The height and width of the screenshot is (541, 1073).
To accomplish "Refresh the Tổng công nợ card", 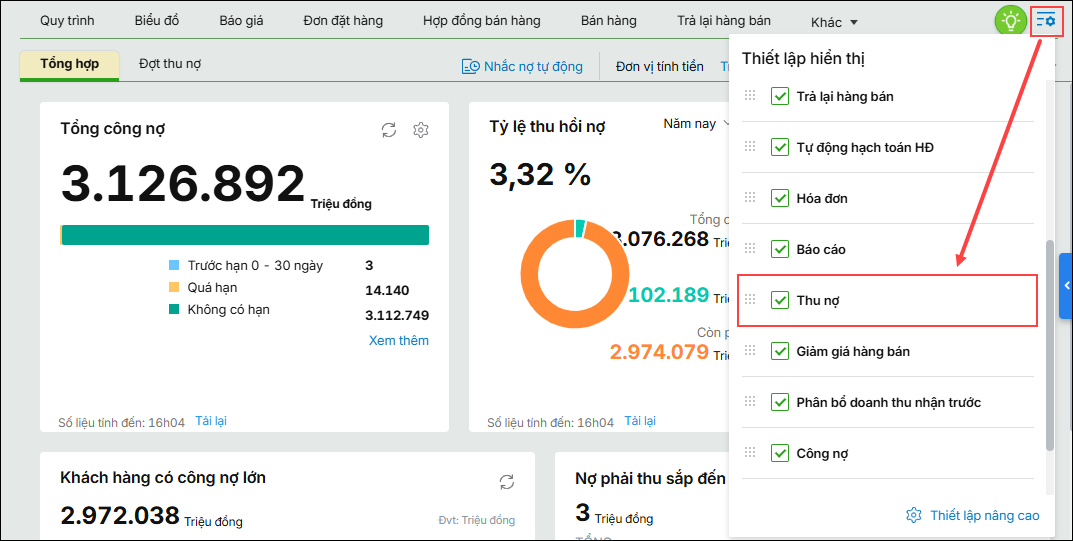I will pos(389,130).
